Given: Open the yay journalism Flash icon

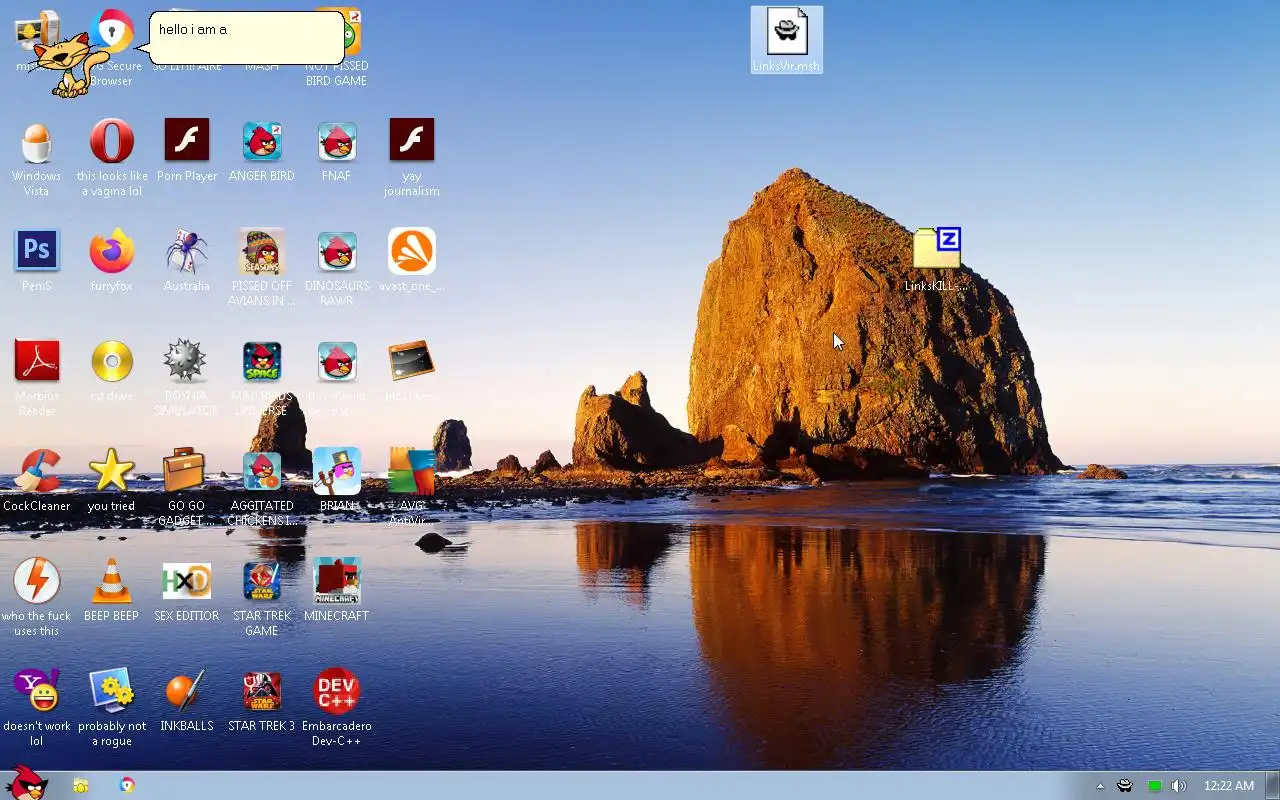Looking at the screenshot, I should (412, 140).
